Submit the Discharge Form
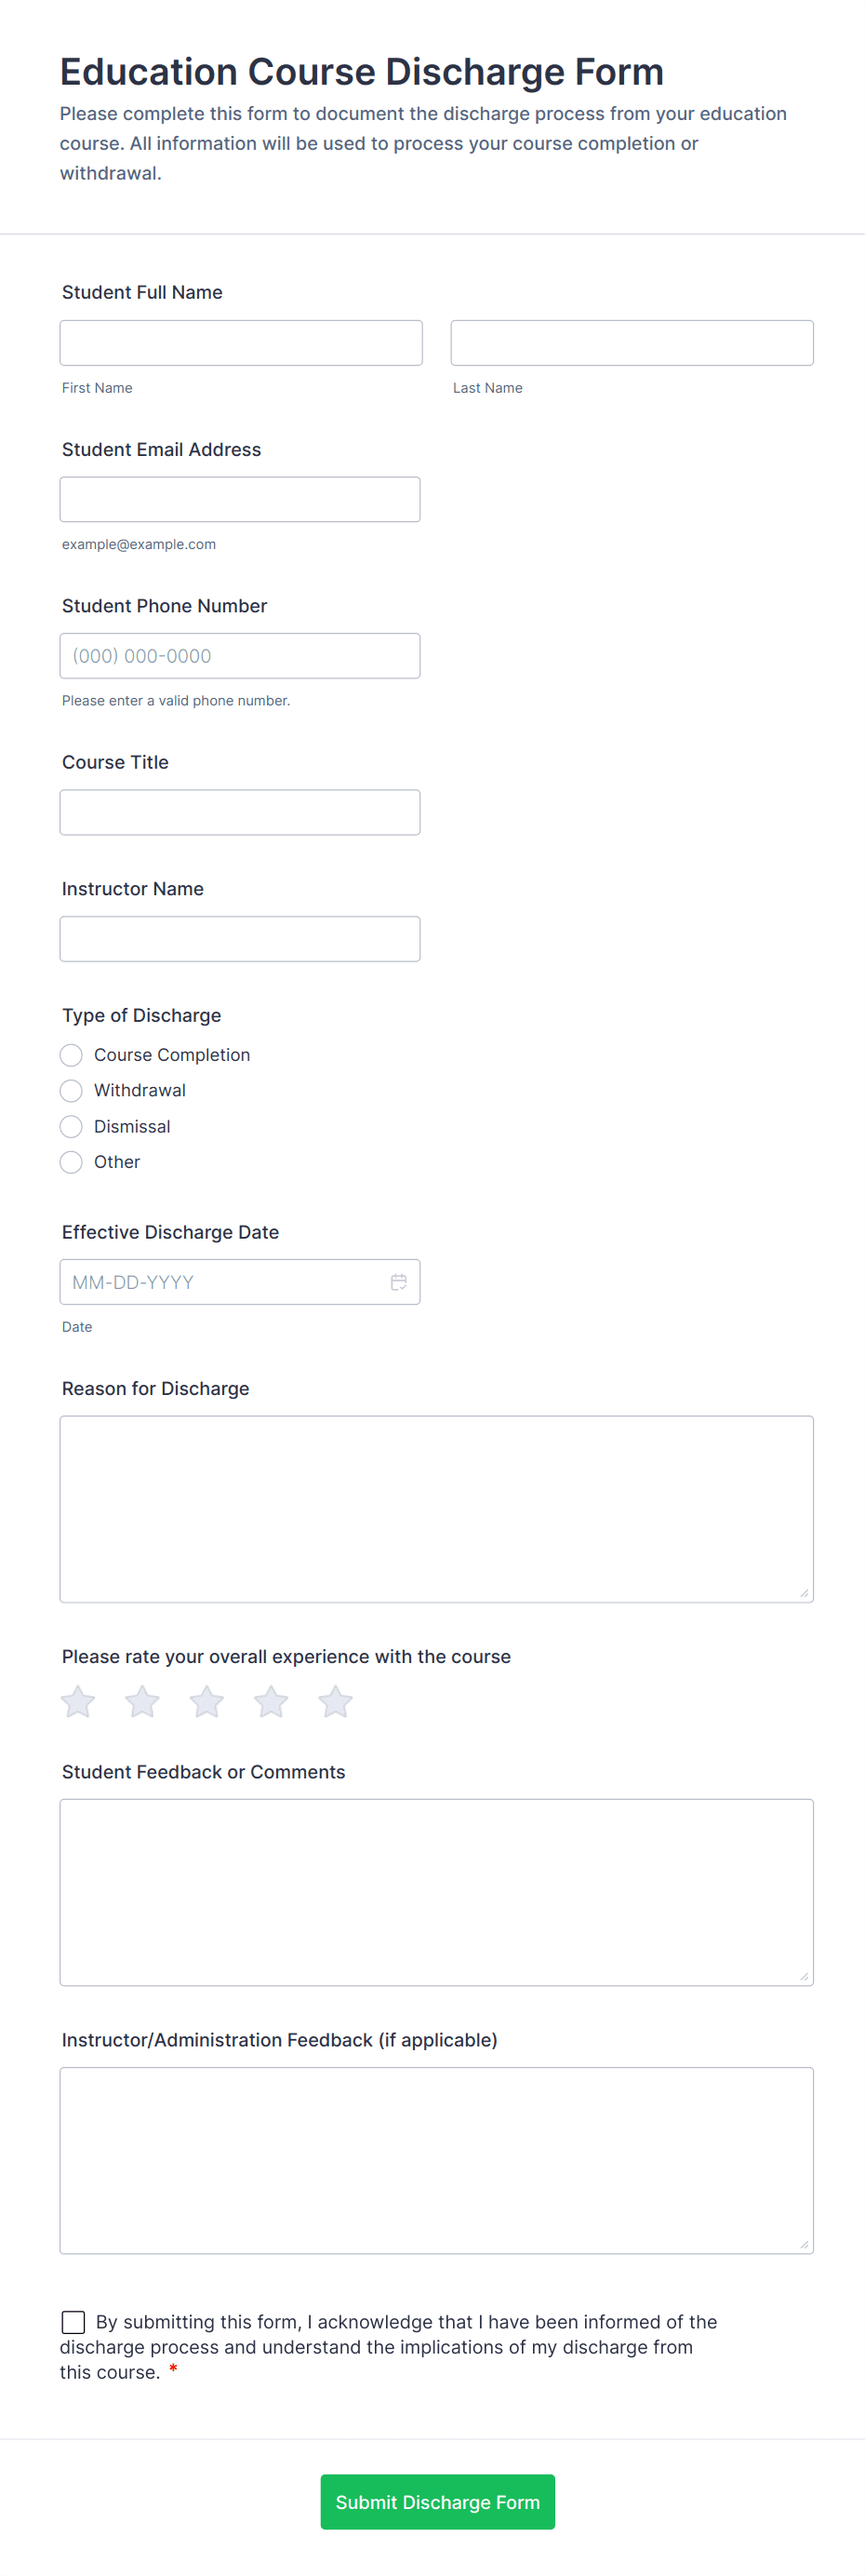865x2576 pixels. point(437,2501)
